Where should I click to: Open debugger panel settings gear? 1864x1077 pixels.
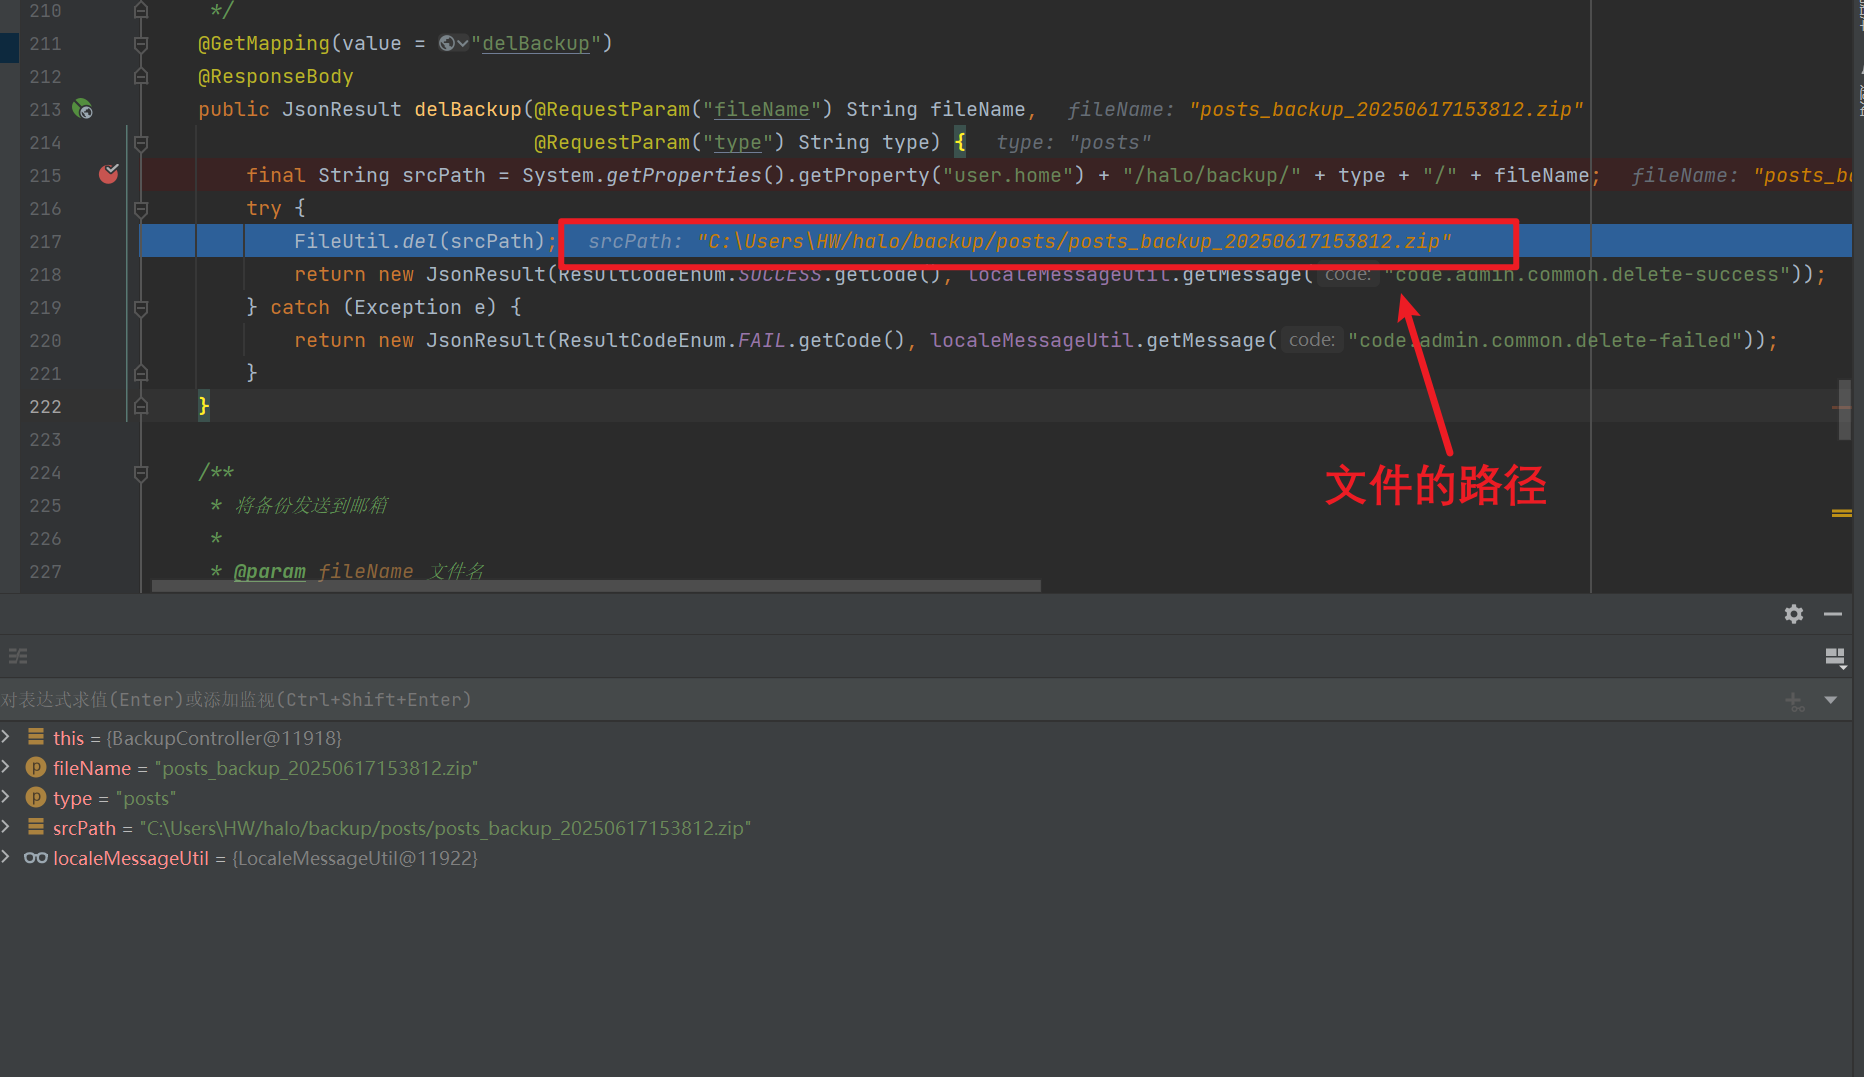1794,614
